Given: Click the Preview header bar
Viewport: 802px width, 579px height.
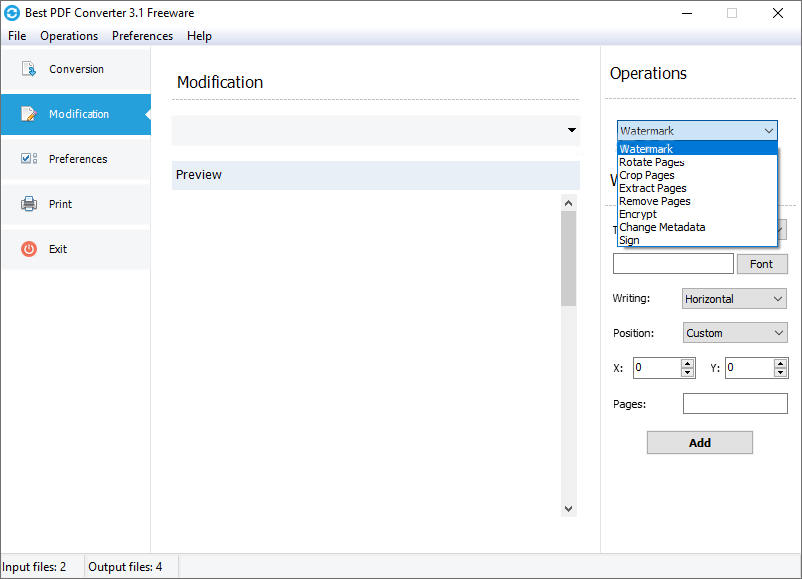Looking at the screenshot, I should coord(376,175).
